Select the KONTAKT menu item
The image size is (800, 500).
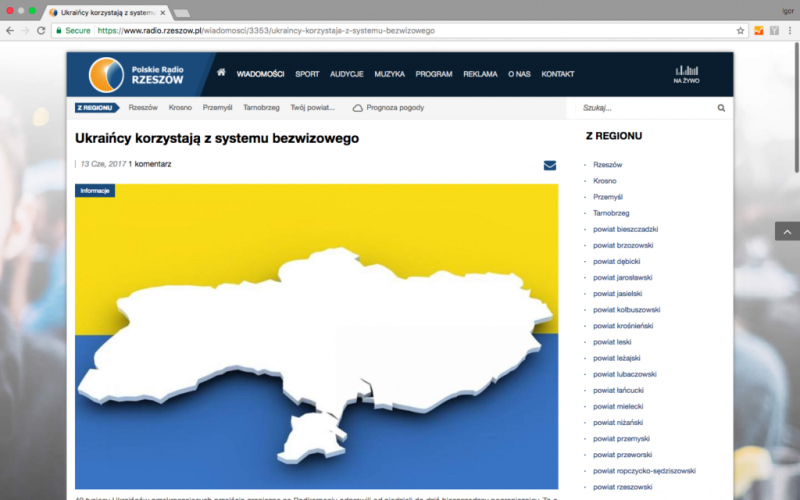(x=558, y=74)
